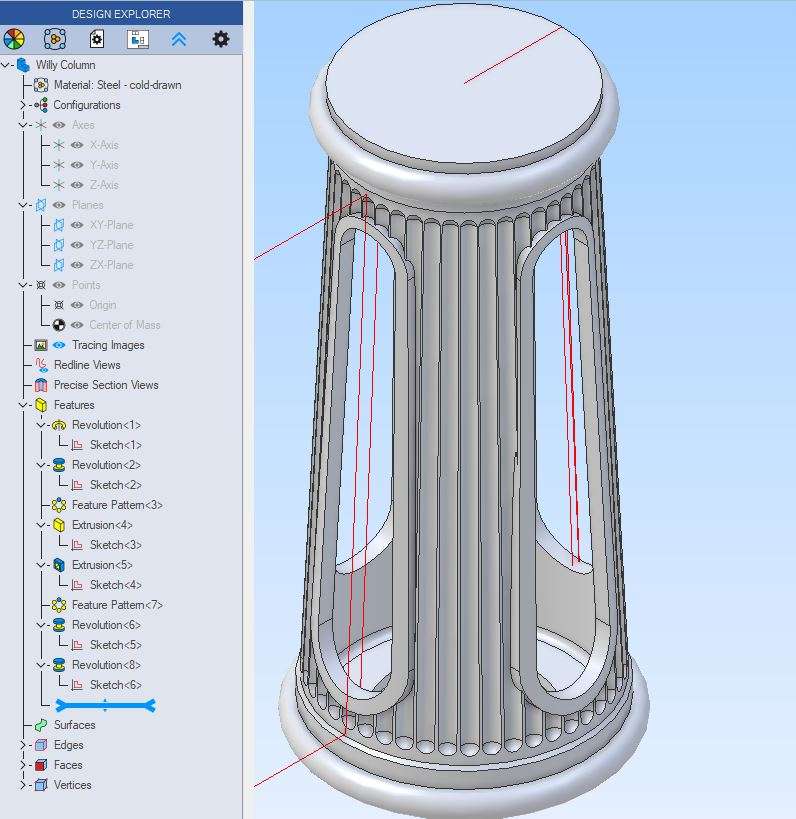Toggle Origin point visibility eye
The height and width of the screenshot is (819, 796).
[77, 305]
